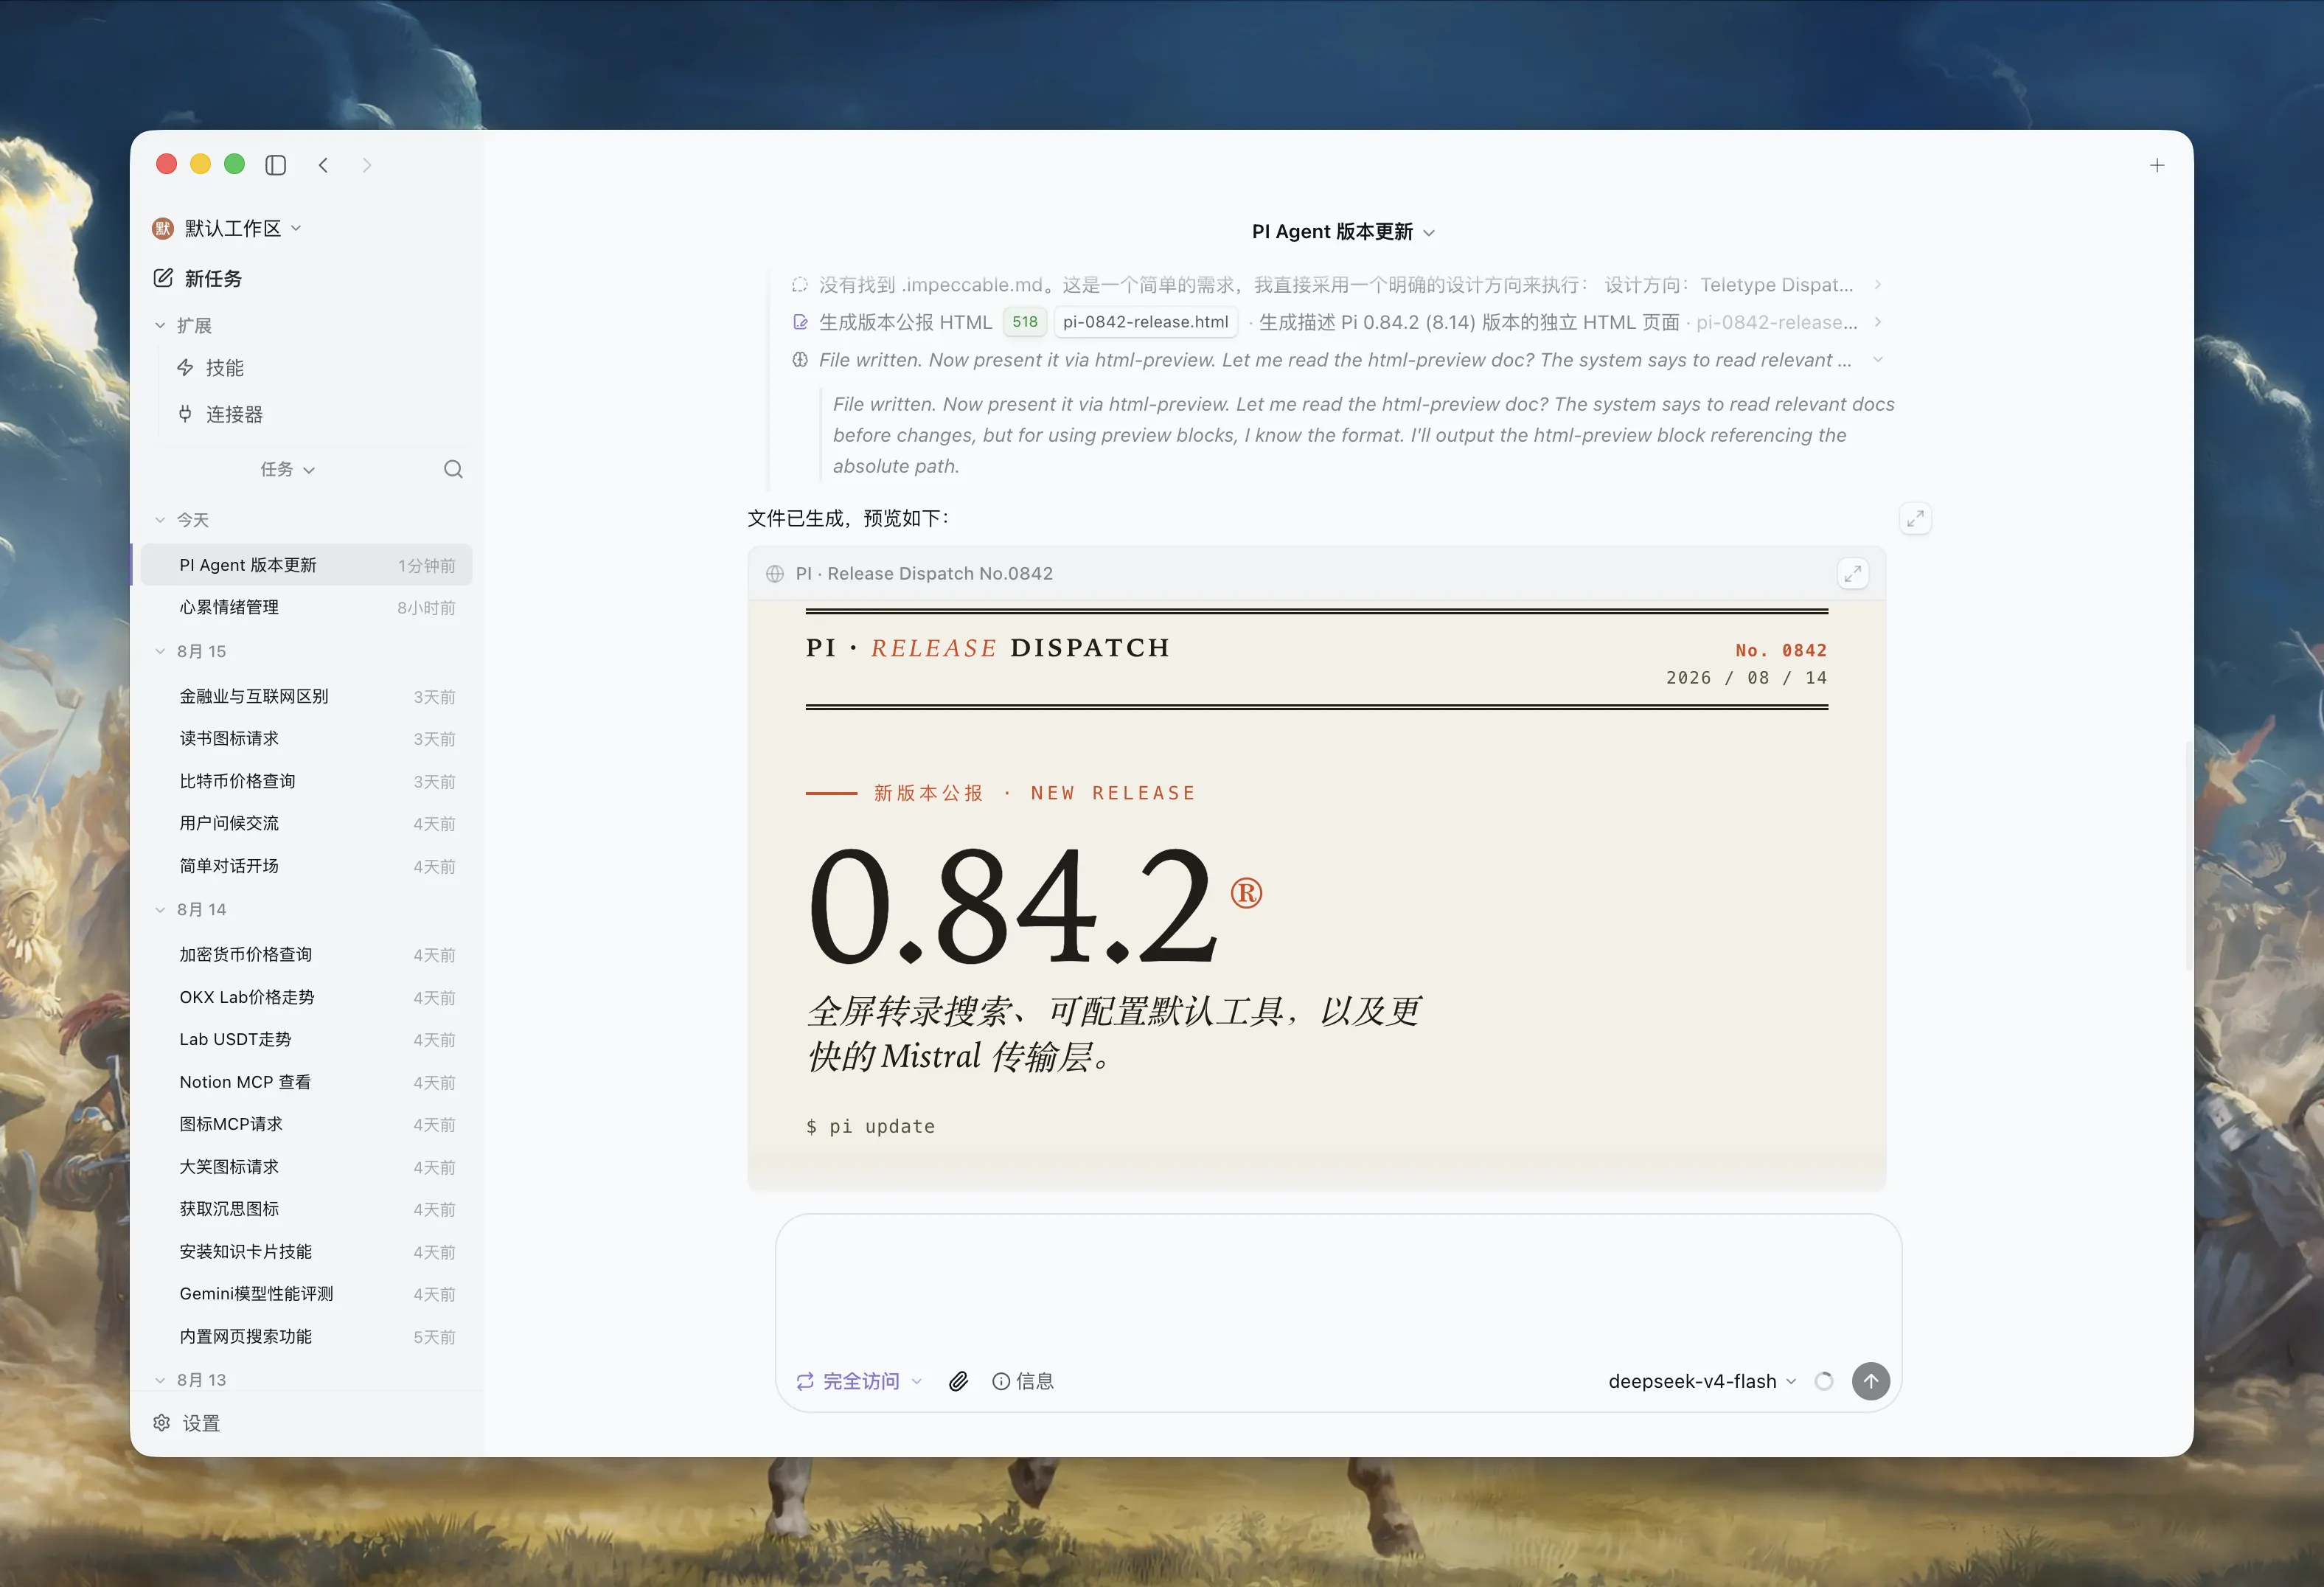The height and width of the screenshot is (1587, 2324).
Task: Start a 新任务 new task
Action: point(198,278)
